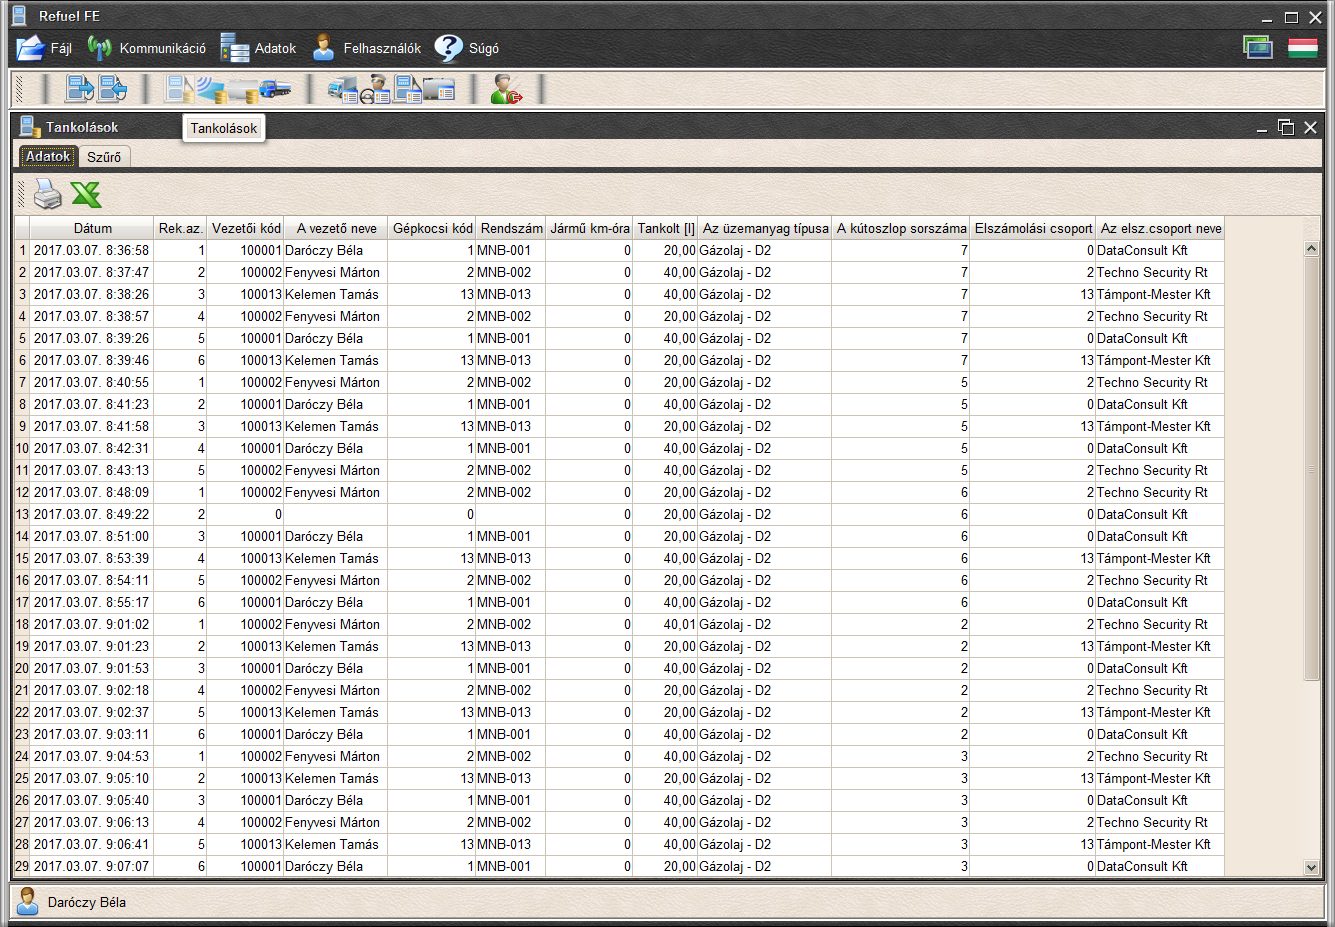Viewport: 1335px width, 927px height.
Task: Click the main toolbar drag grip
Action: point(18,89)
